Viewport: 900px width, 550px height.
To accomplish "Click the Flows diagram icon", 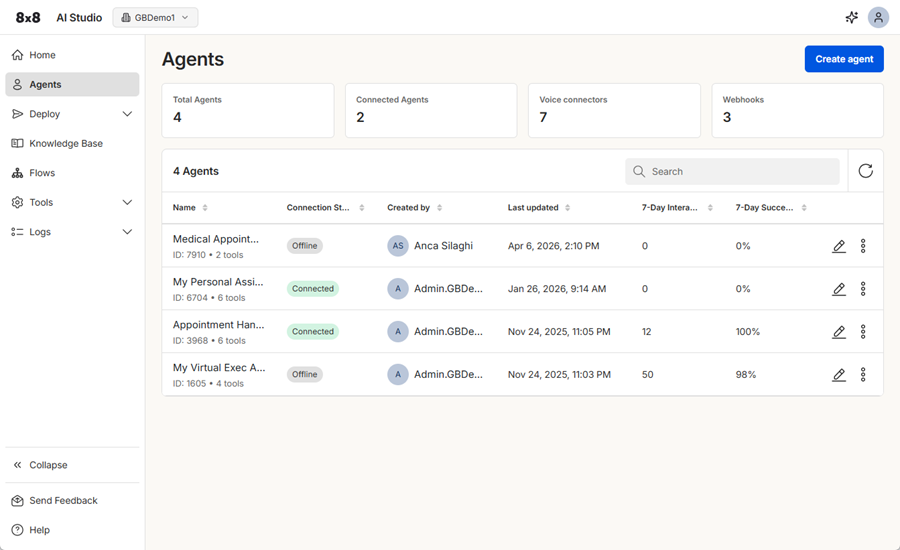I will [x=18, y=173].
